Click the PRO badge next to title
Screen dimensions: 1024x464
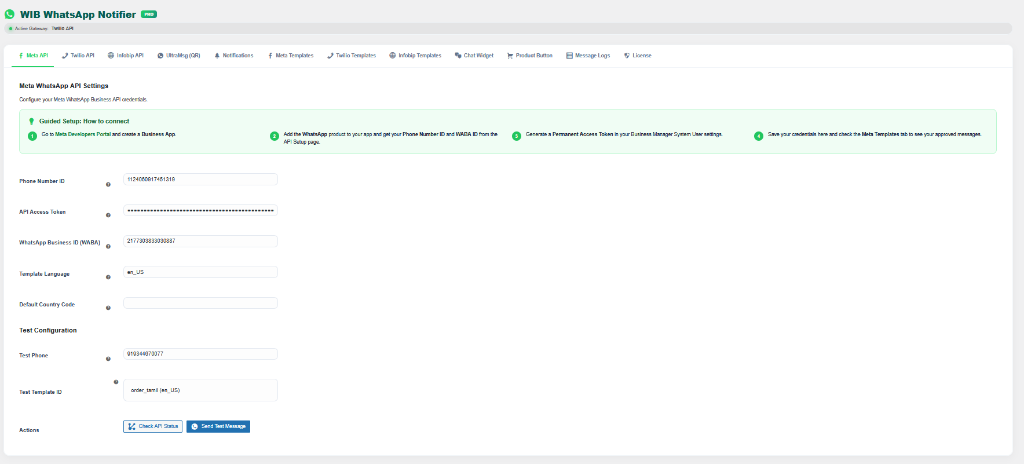(x=149, y=14)
